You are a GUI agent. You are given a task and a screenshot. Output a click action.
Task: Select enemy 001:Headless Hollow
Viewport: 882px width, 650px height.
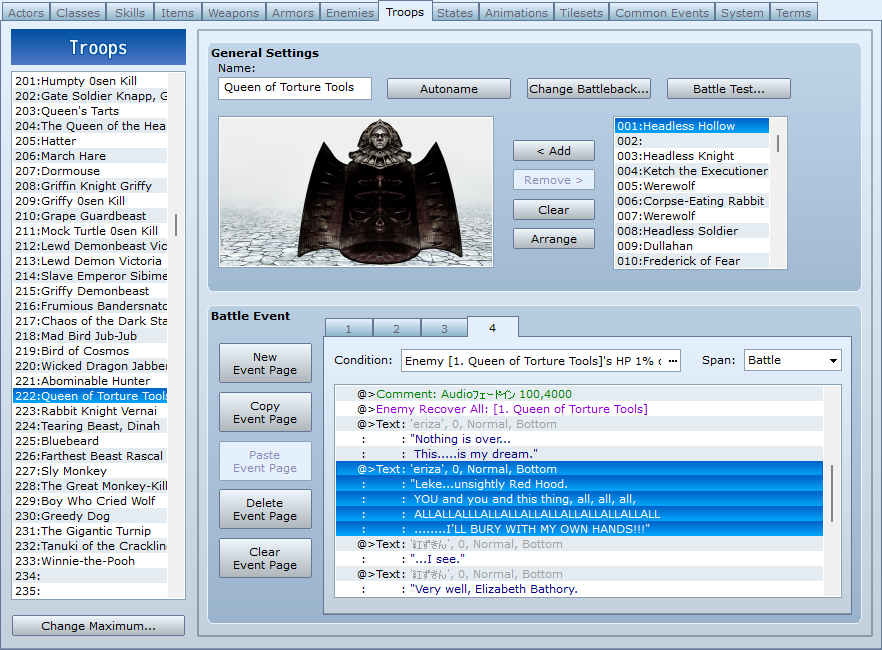point(692,126)
